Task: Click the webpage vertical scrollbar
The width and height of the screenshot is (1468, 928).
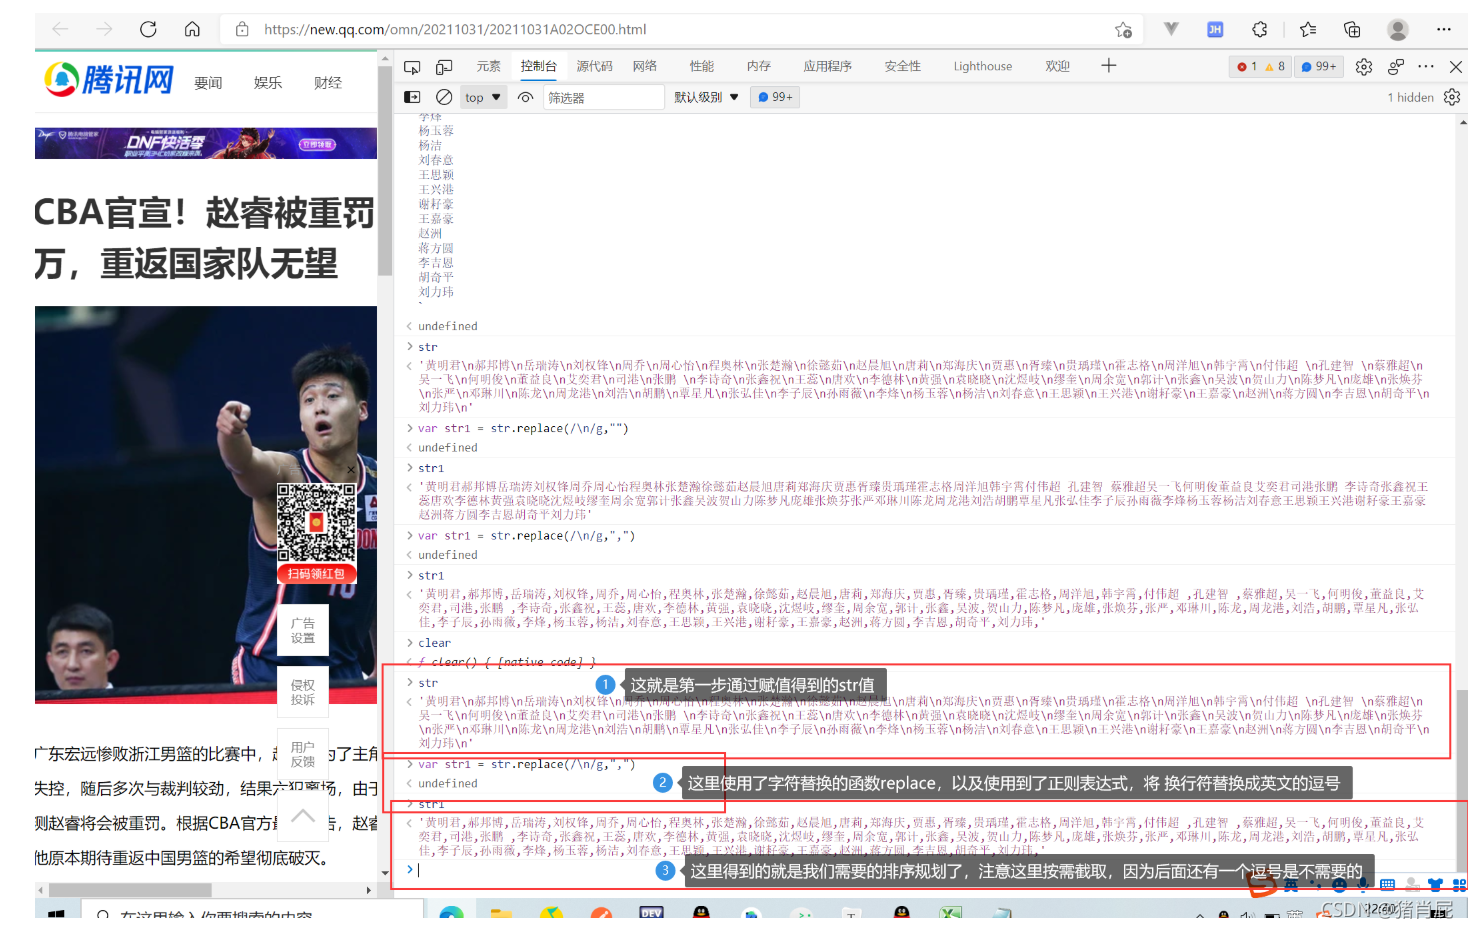Action: (x=384, y=170)
